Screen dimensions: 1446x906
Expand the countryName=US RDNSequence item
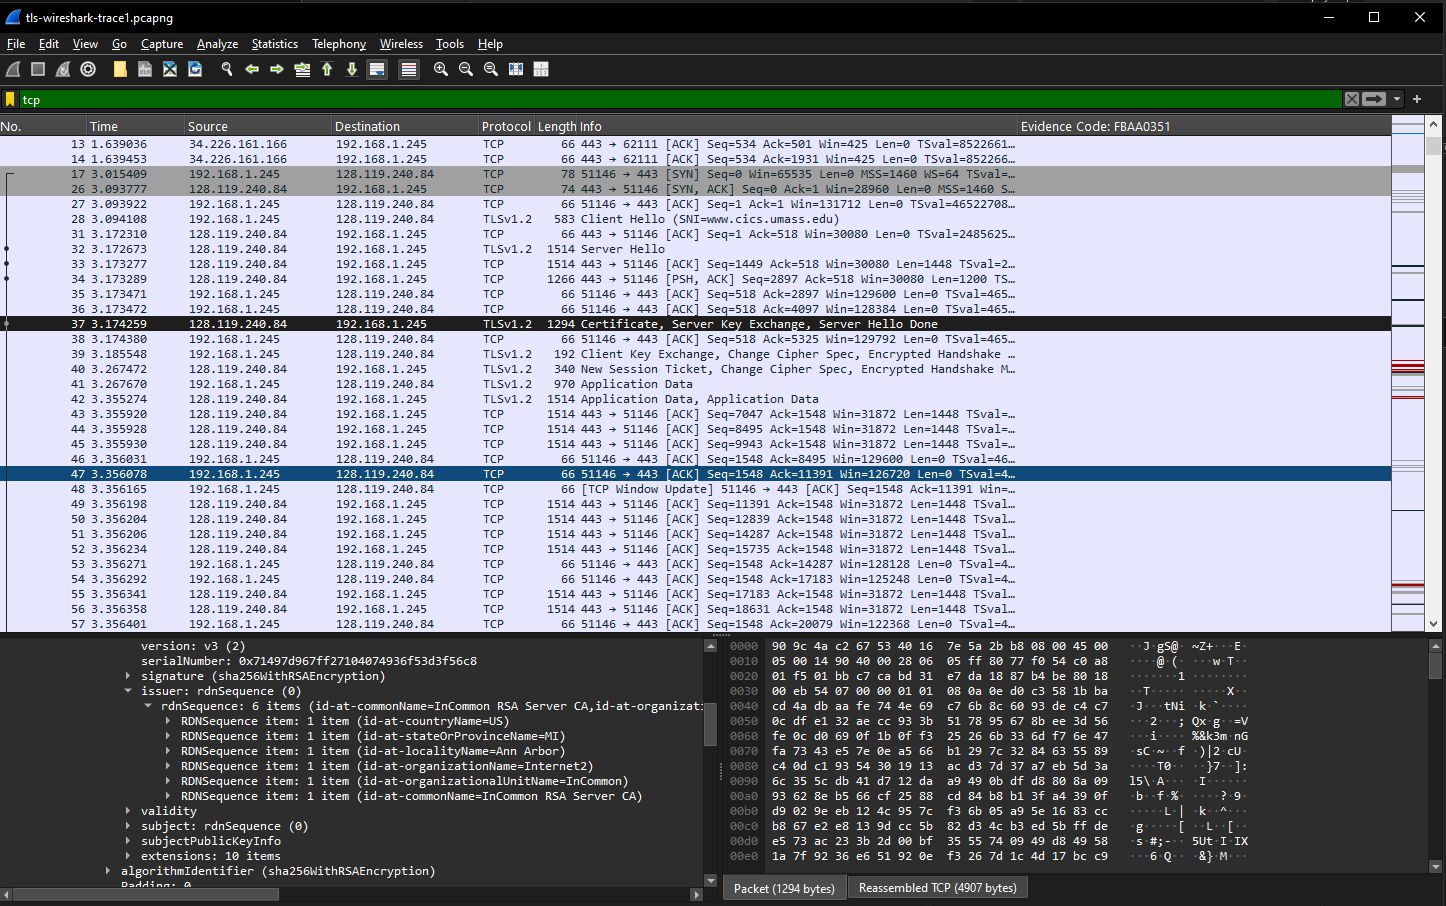(168, 721)
